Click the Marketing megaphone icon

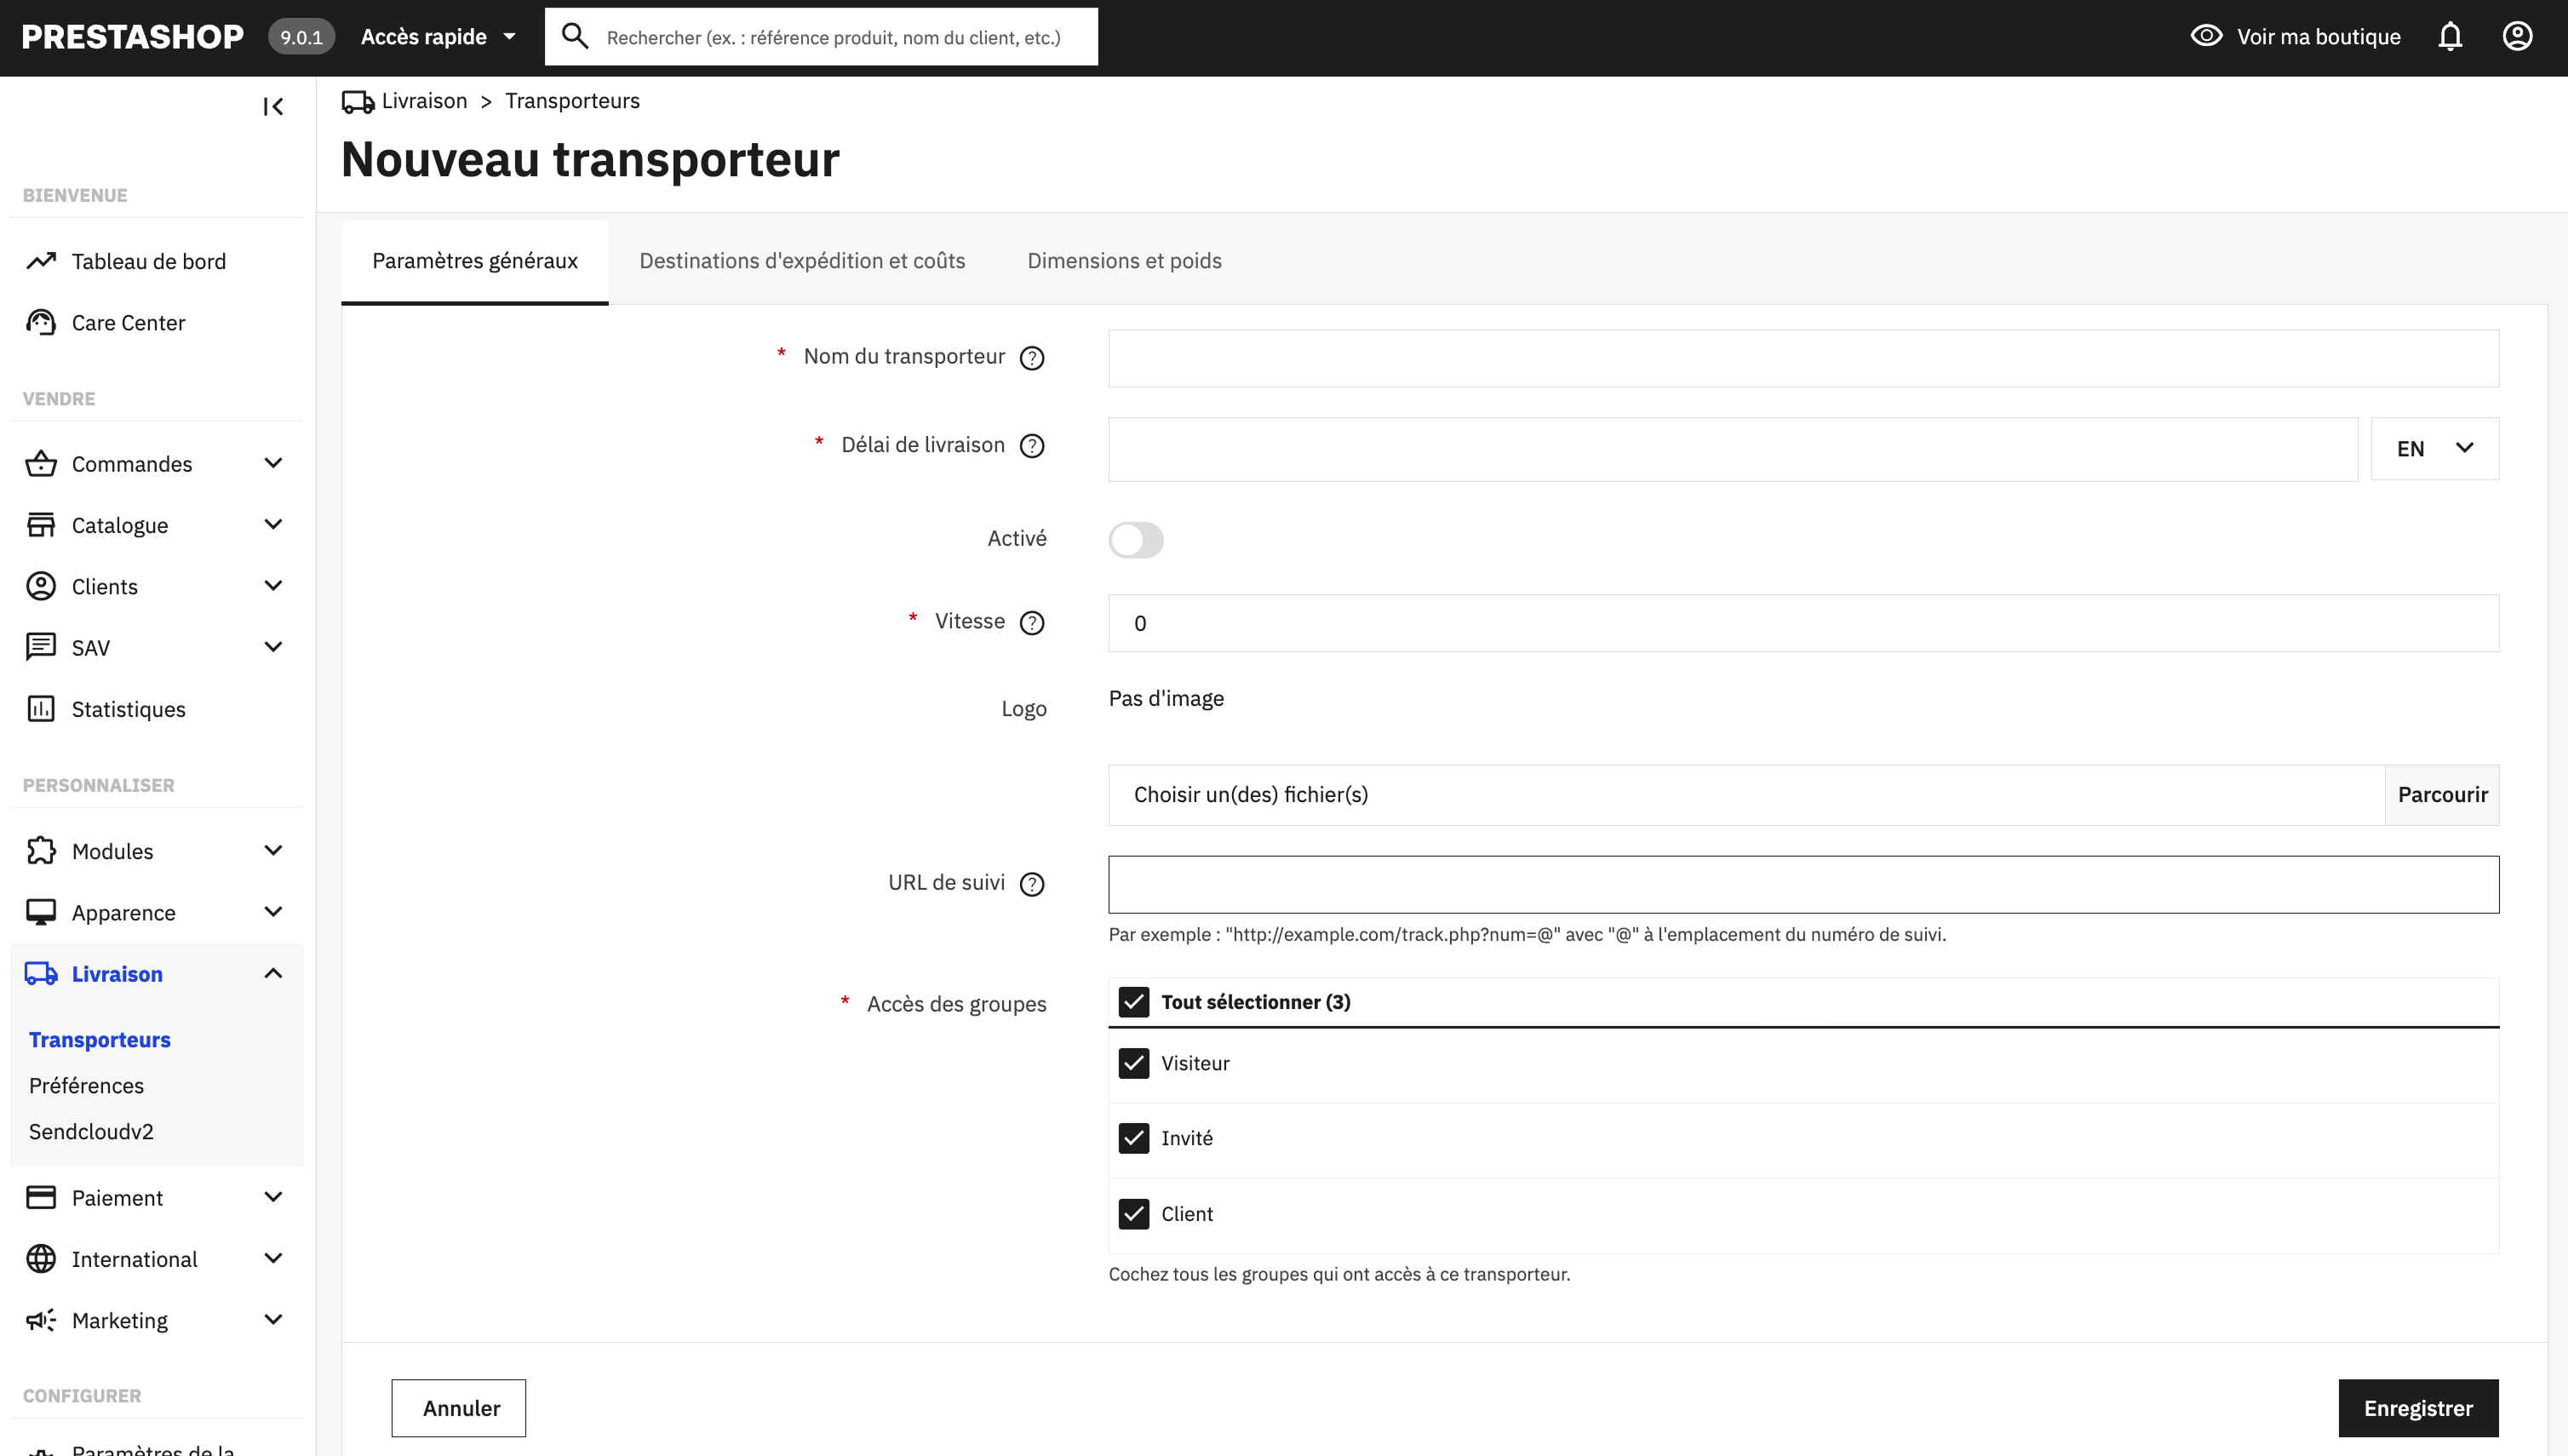coord(41,1320)
